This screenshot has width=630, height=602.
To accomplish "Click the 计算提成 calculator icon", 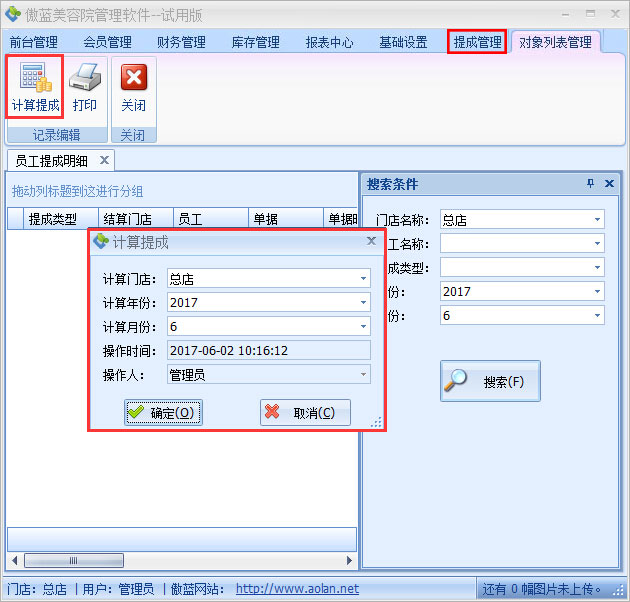I will pyautogui.click(x=35, y=77).
